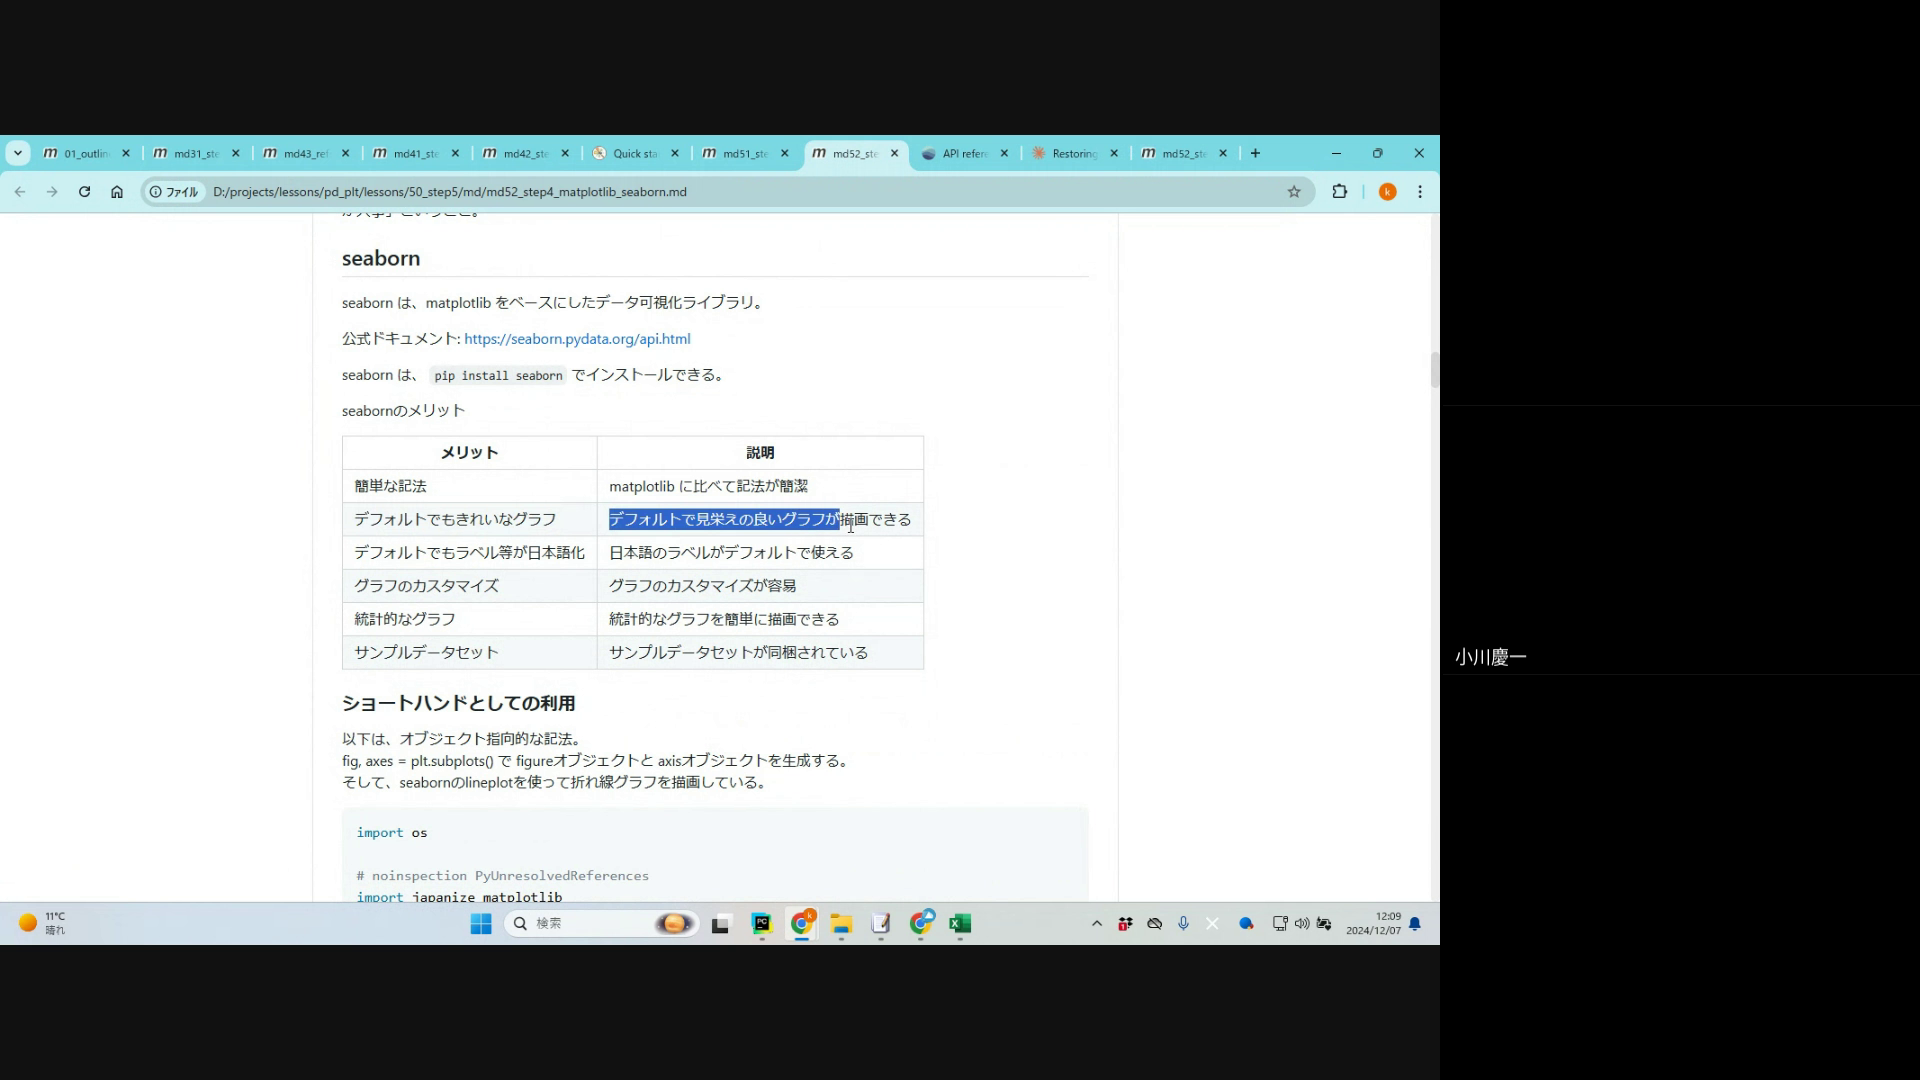The height and width of the screenshot is (1080, 1920).
Task: Click the browser reload button
Action: 85,192
